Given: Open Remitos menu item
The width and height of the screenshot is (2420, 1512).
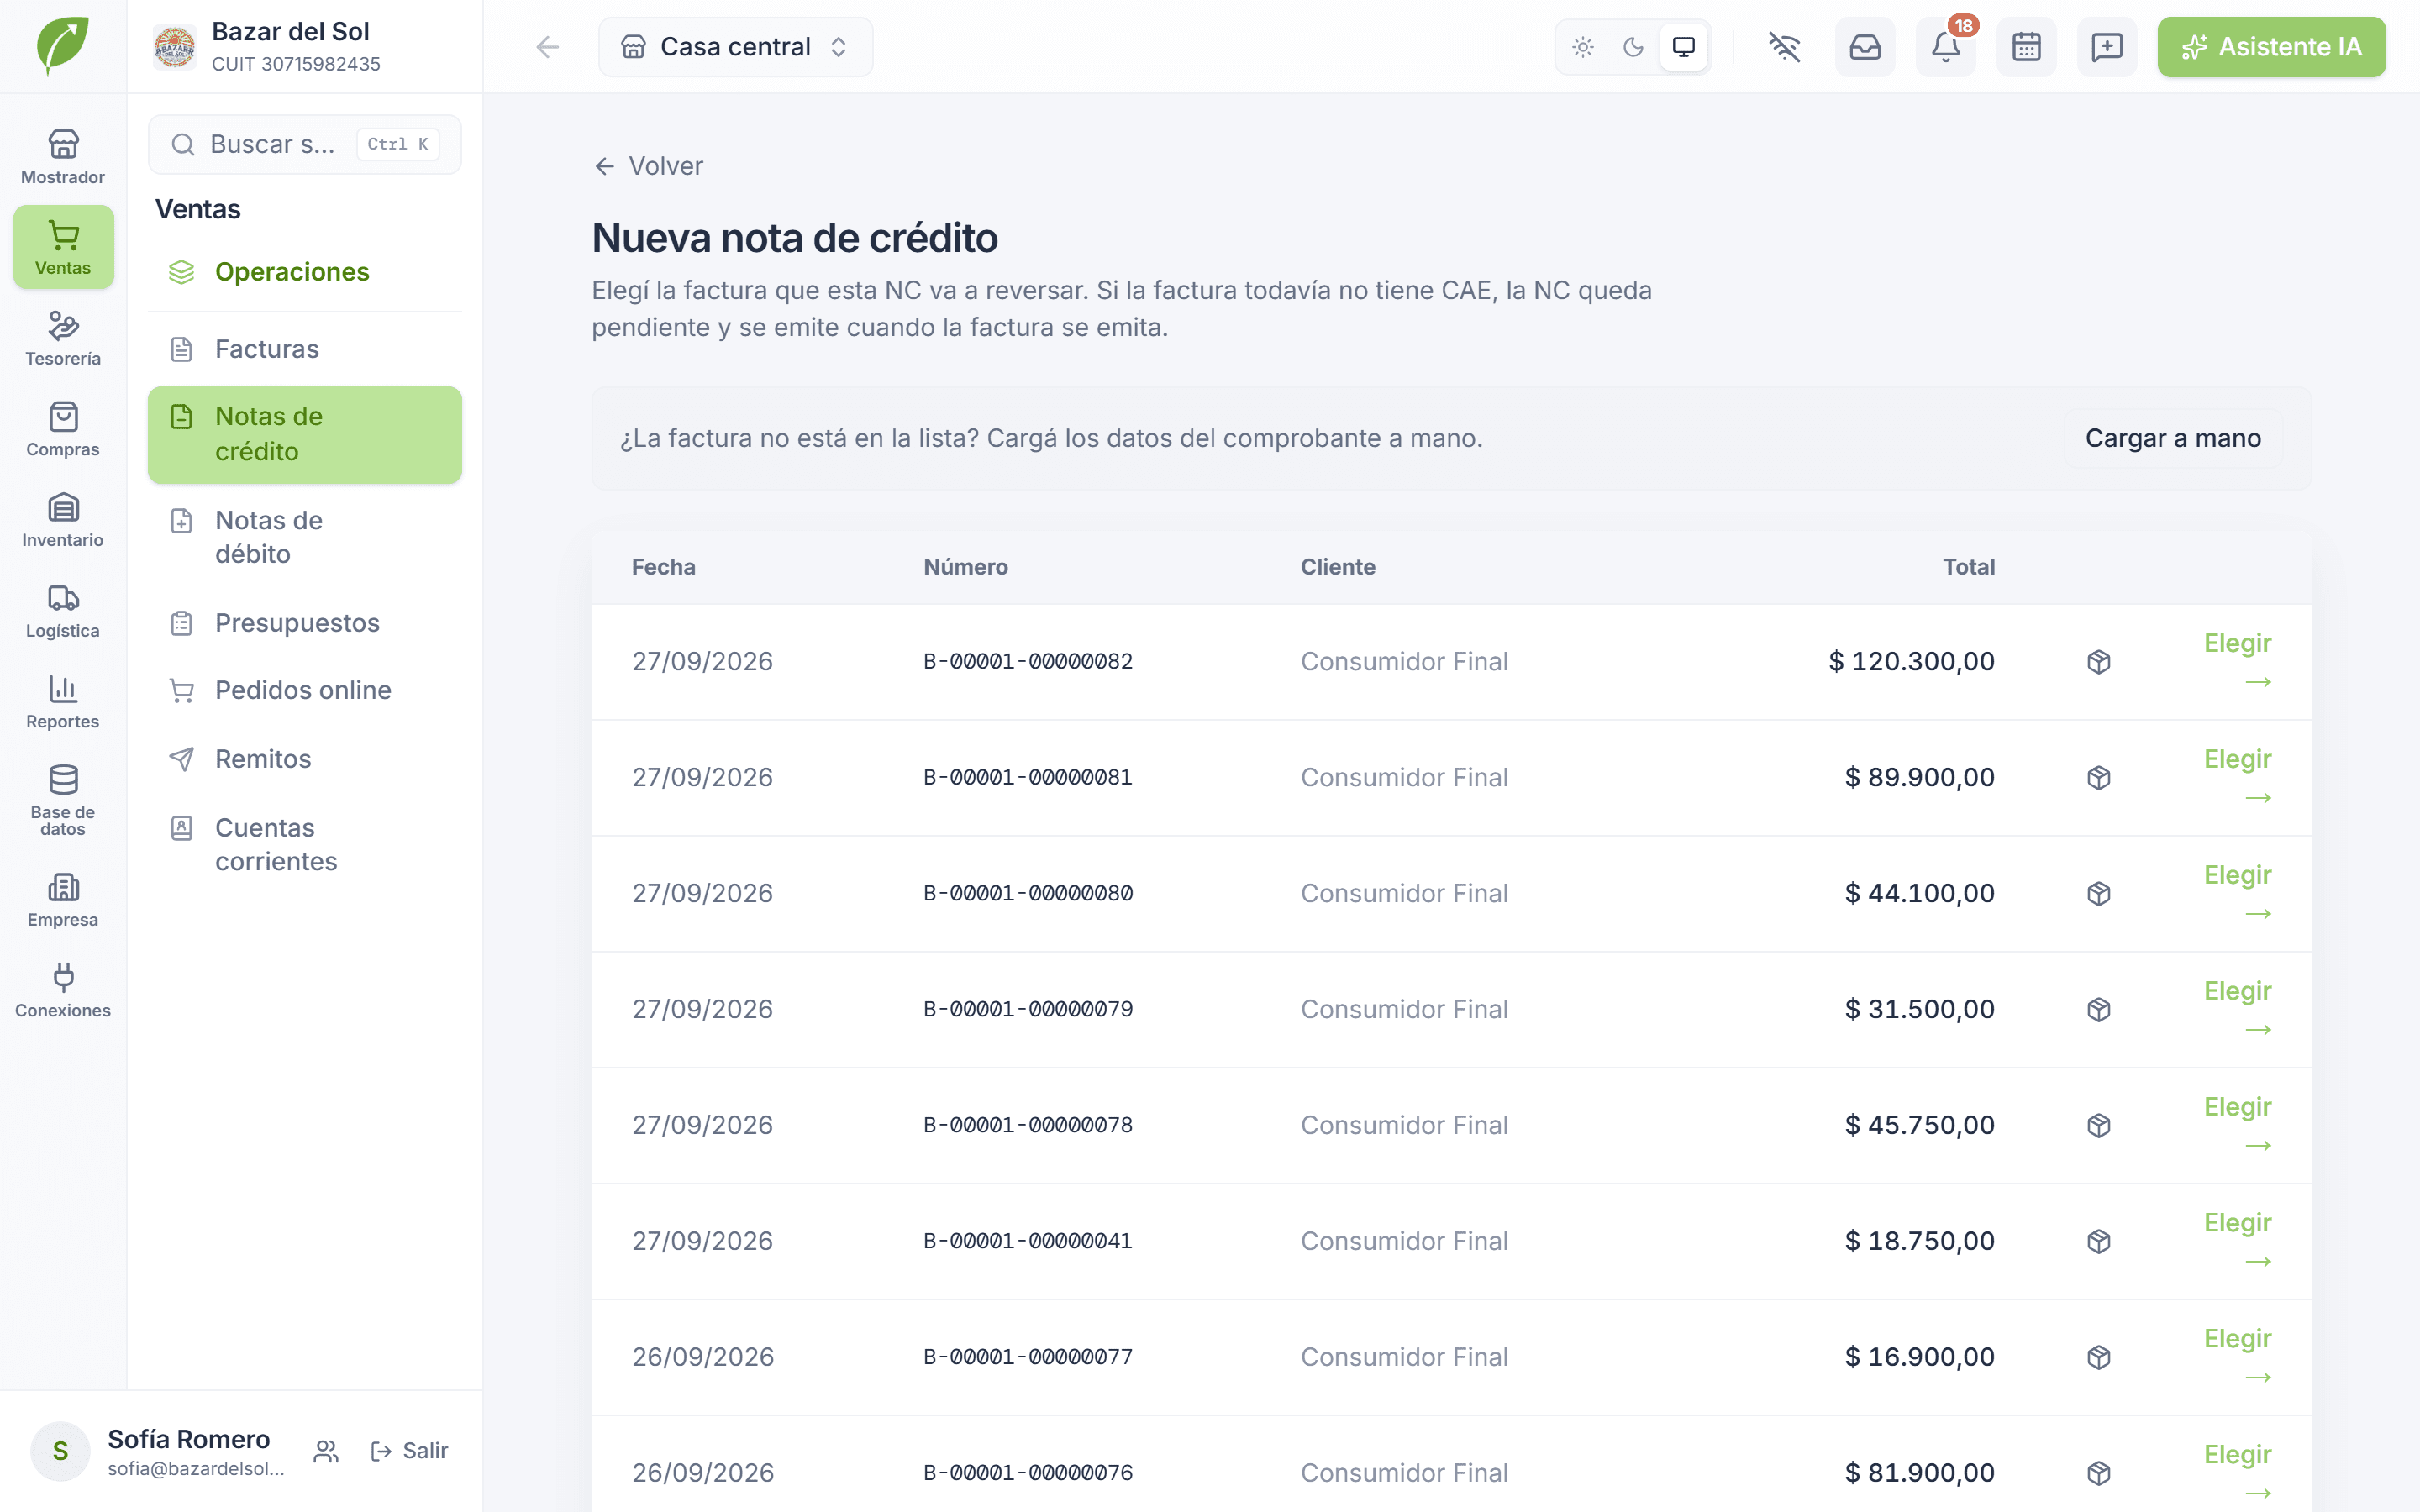Looking at the screenshot, I should [305, 759].
